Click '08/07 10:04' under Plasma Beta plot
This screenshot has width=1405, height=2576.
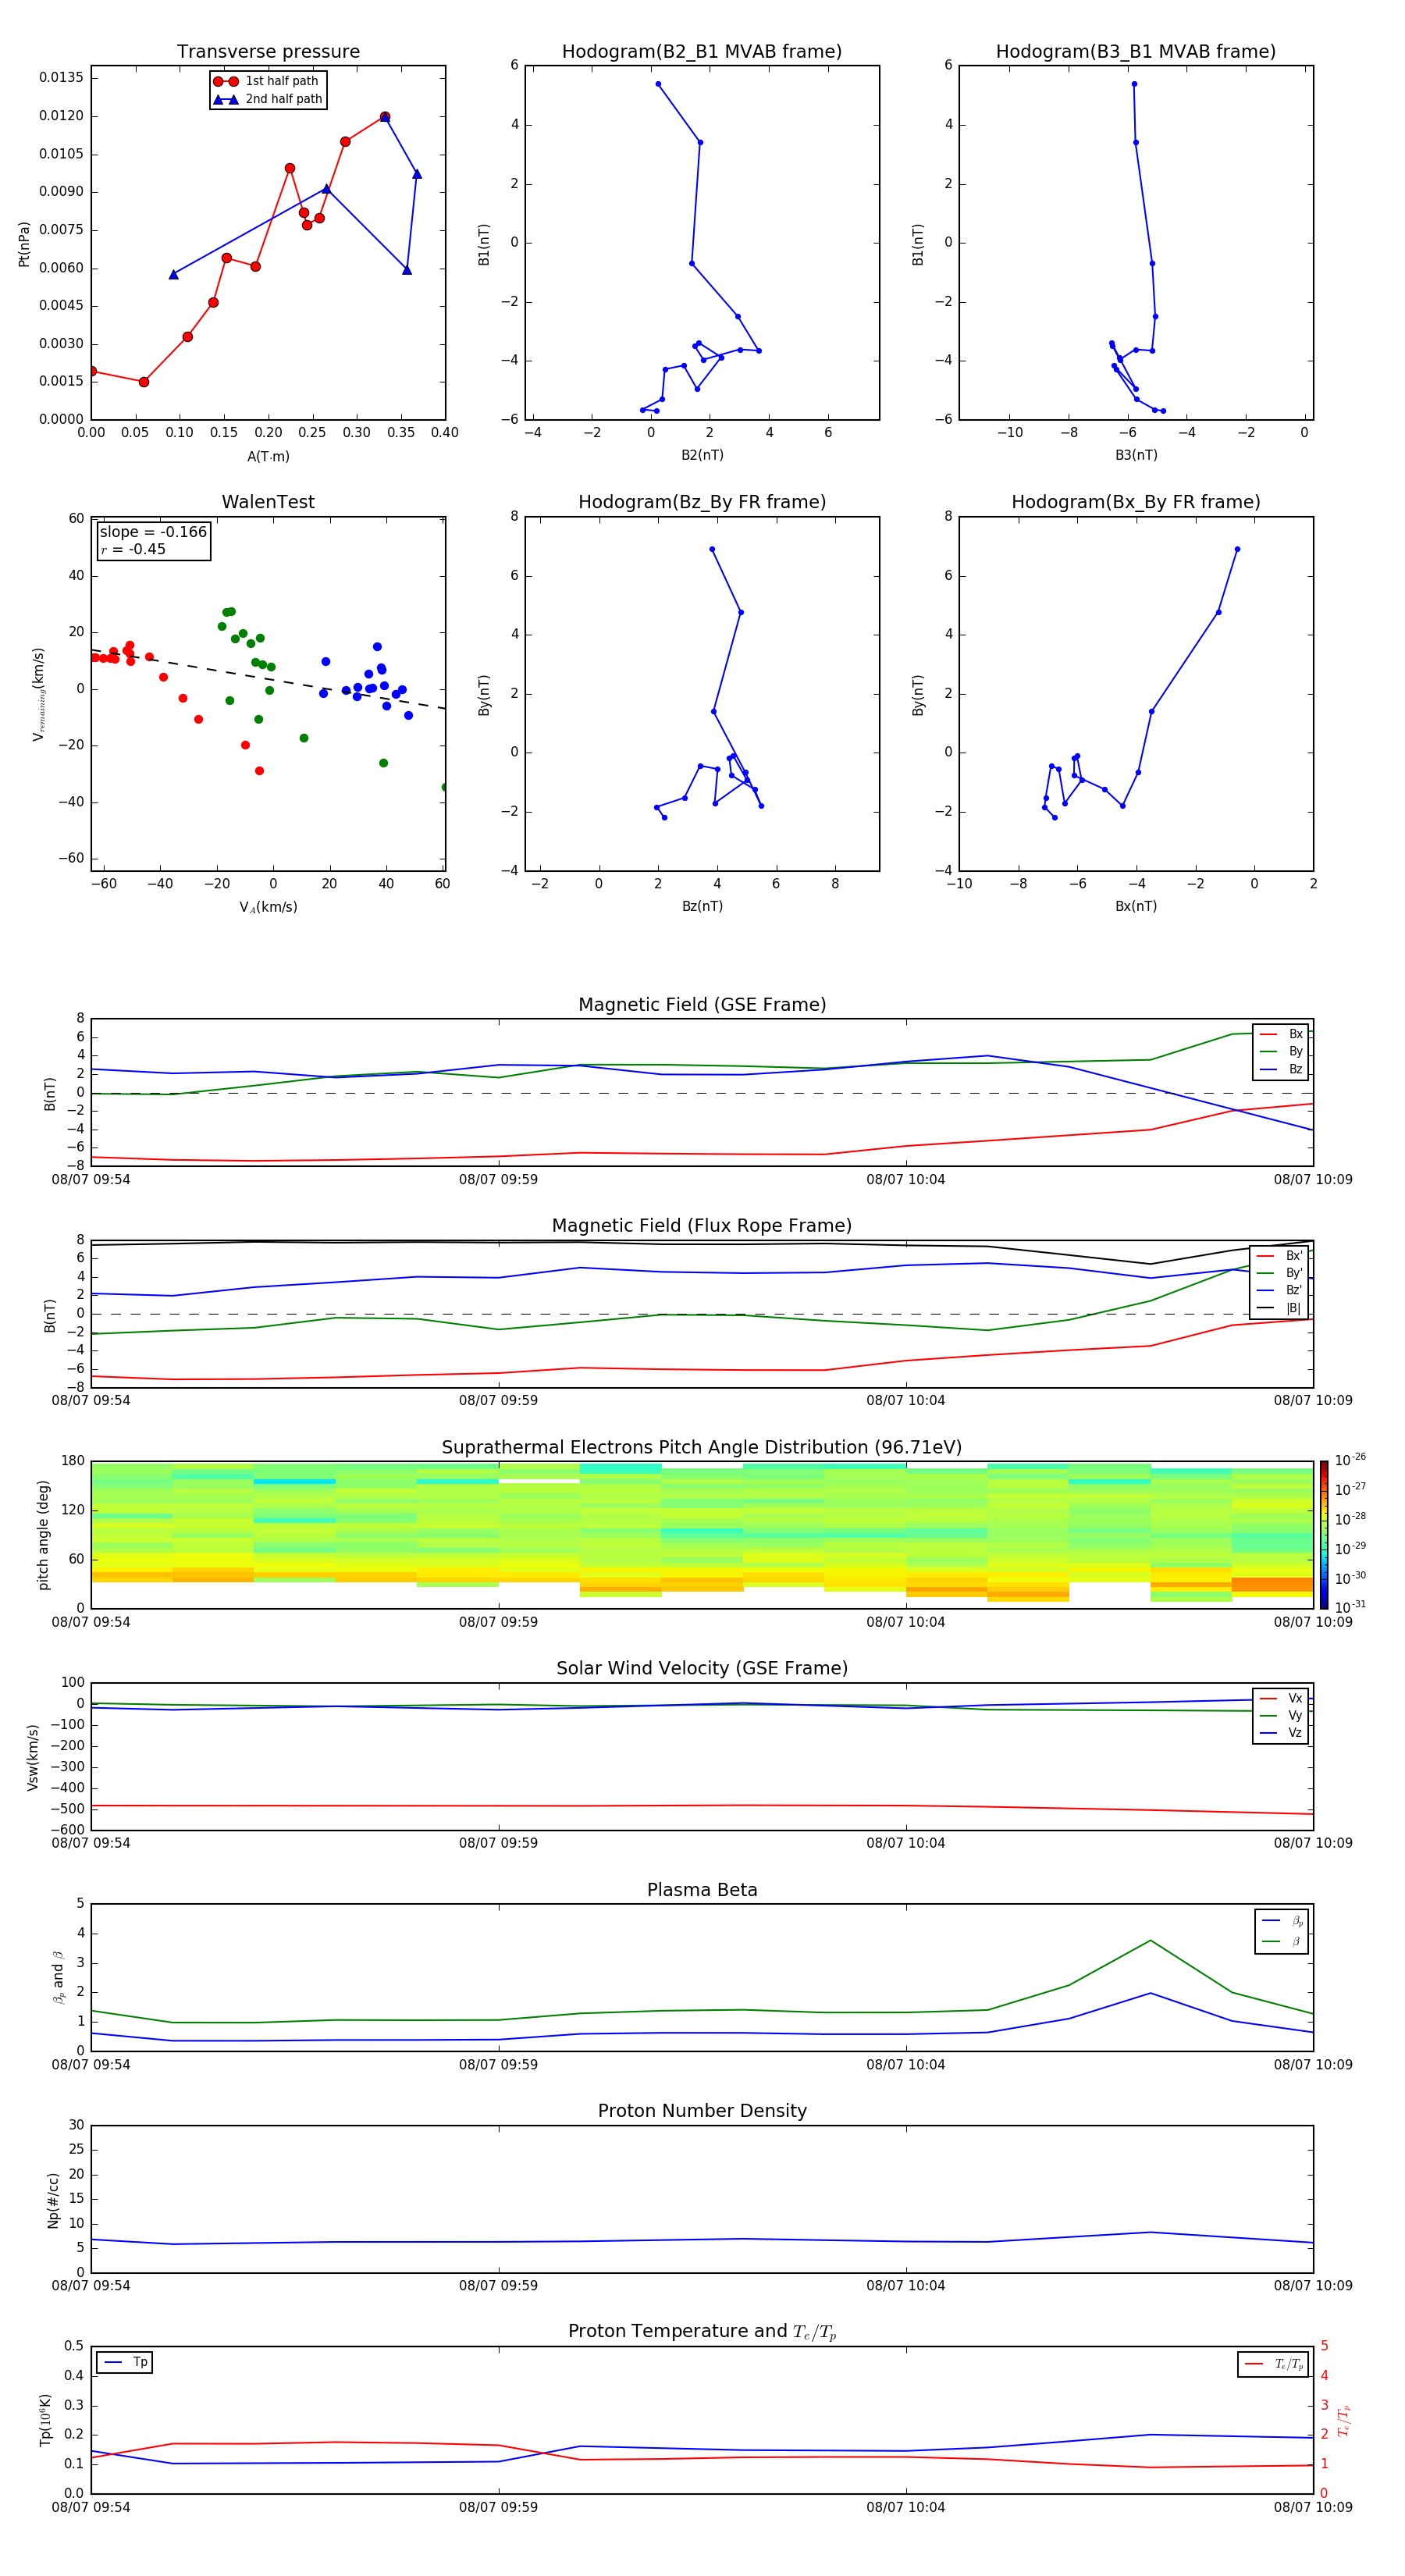(x=906, y=2065)
